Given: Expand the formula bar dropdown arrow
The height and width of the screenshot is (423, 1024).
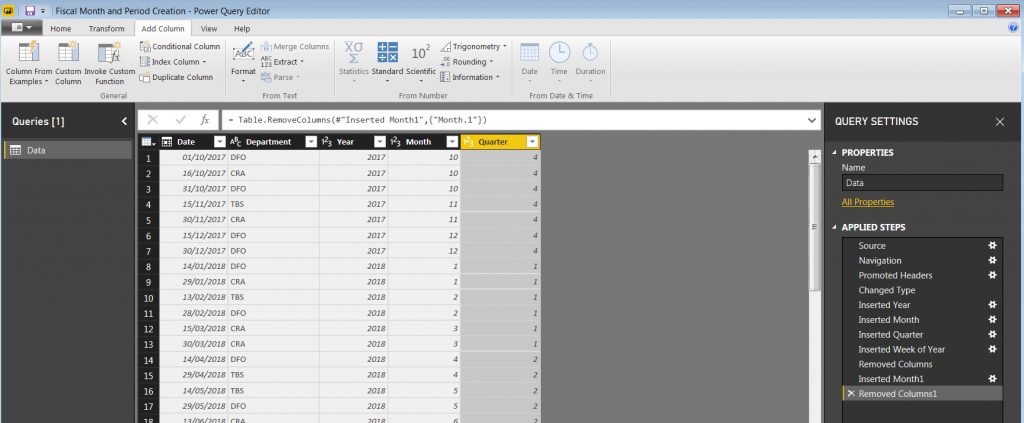Looking at the screenshot, I should pos(811,120).
